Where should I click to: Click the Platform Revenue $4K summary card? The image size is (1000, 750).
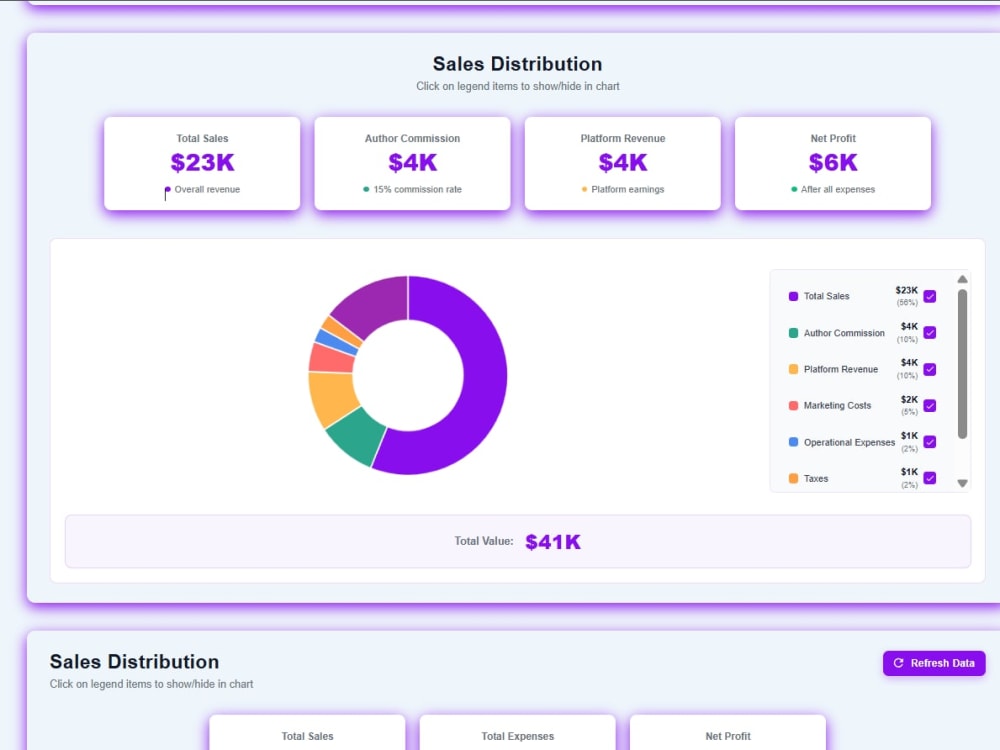(622, 163)
